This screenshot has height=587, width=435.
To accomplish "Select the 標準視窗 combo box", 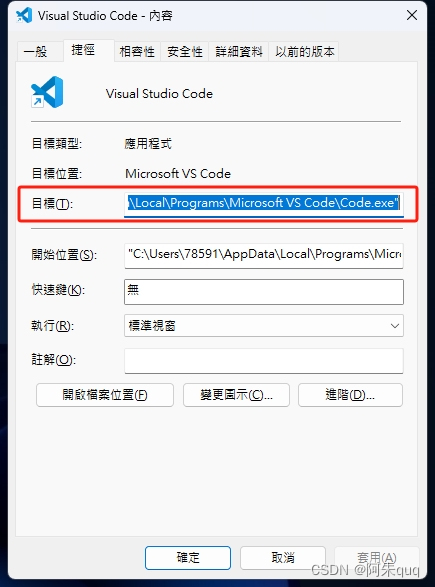I will (x=264, y=326).
